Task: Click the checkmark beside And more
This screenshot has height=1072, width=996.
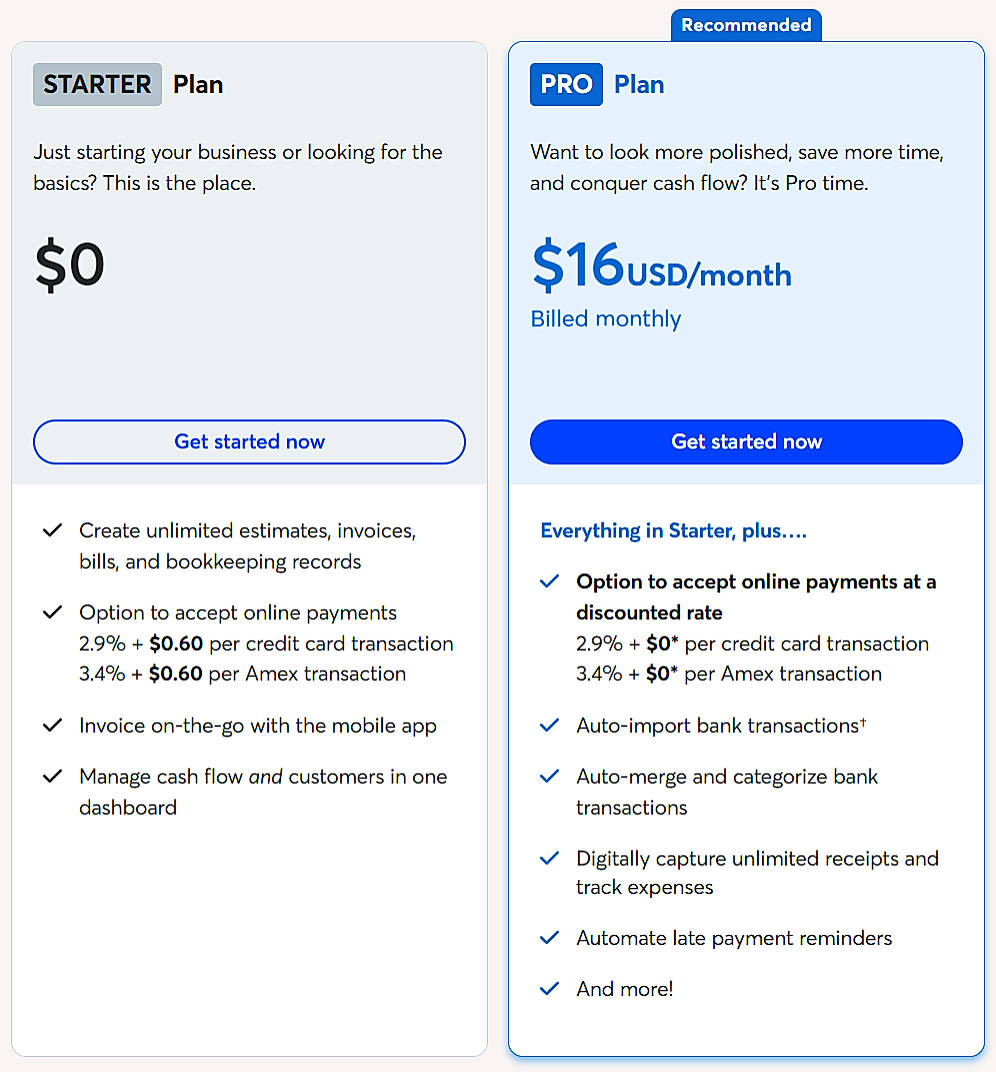Action: [549, 988]
